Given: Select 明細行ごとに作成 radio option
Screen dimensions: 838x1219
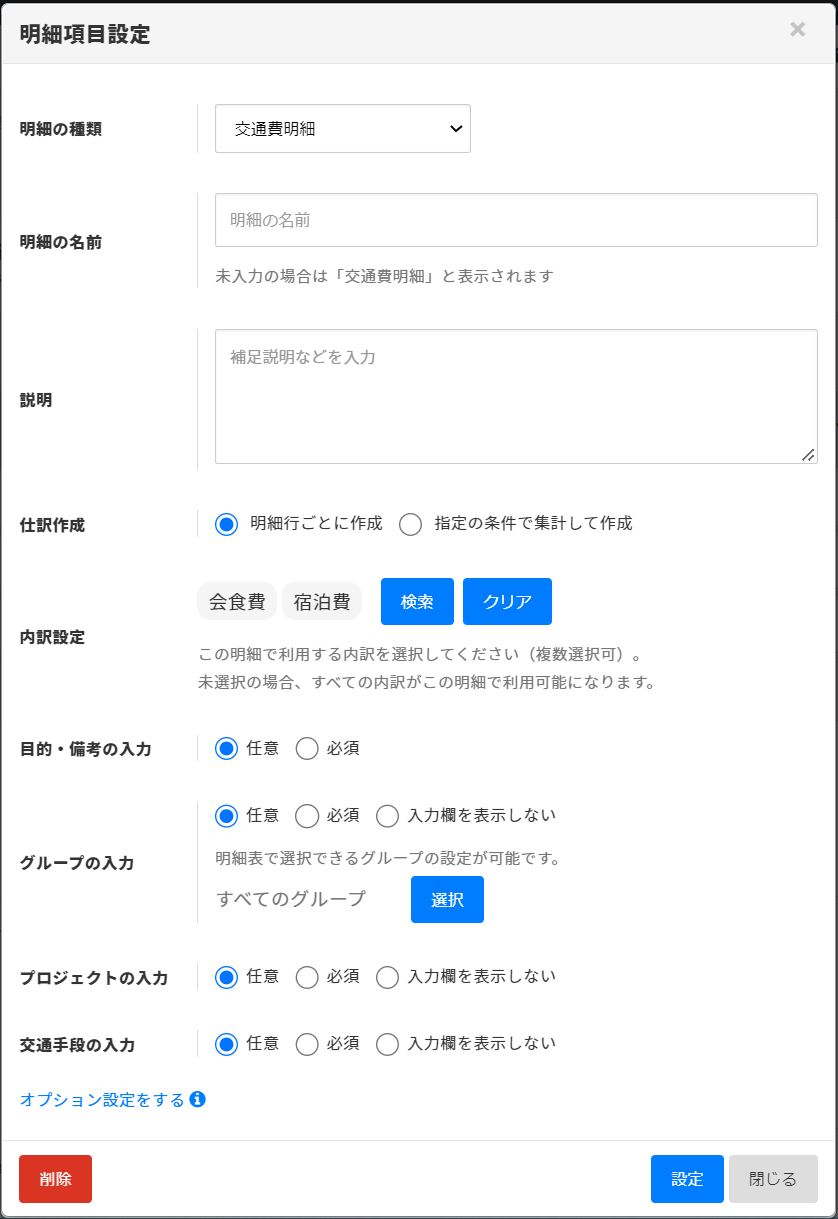Looking at the screenshot, I should tap(227, 524).
